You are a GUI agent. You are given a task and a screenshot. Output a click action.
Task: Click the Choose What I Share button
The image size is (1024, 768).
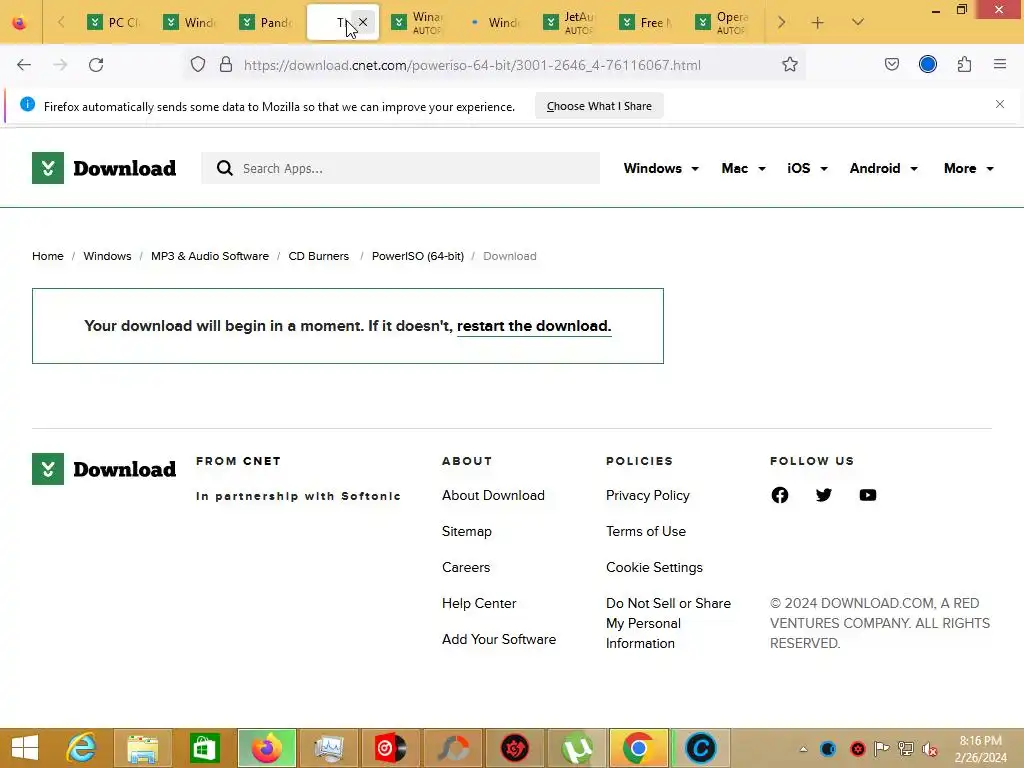pyautogui.click(x=599, y=106)
